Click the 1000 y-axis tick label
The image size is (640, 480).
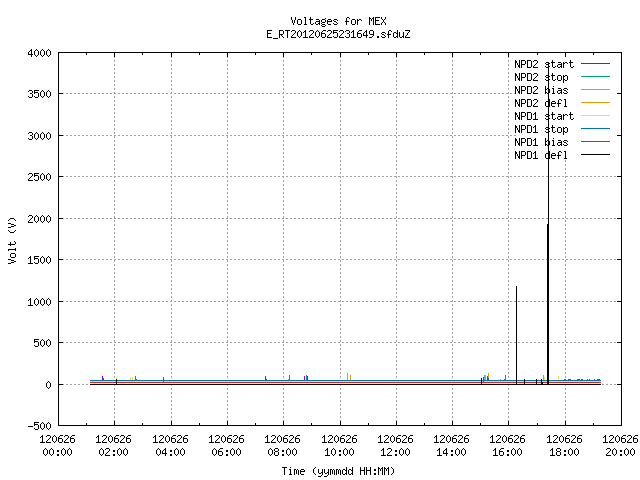click(40, 302)
